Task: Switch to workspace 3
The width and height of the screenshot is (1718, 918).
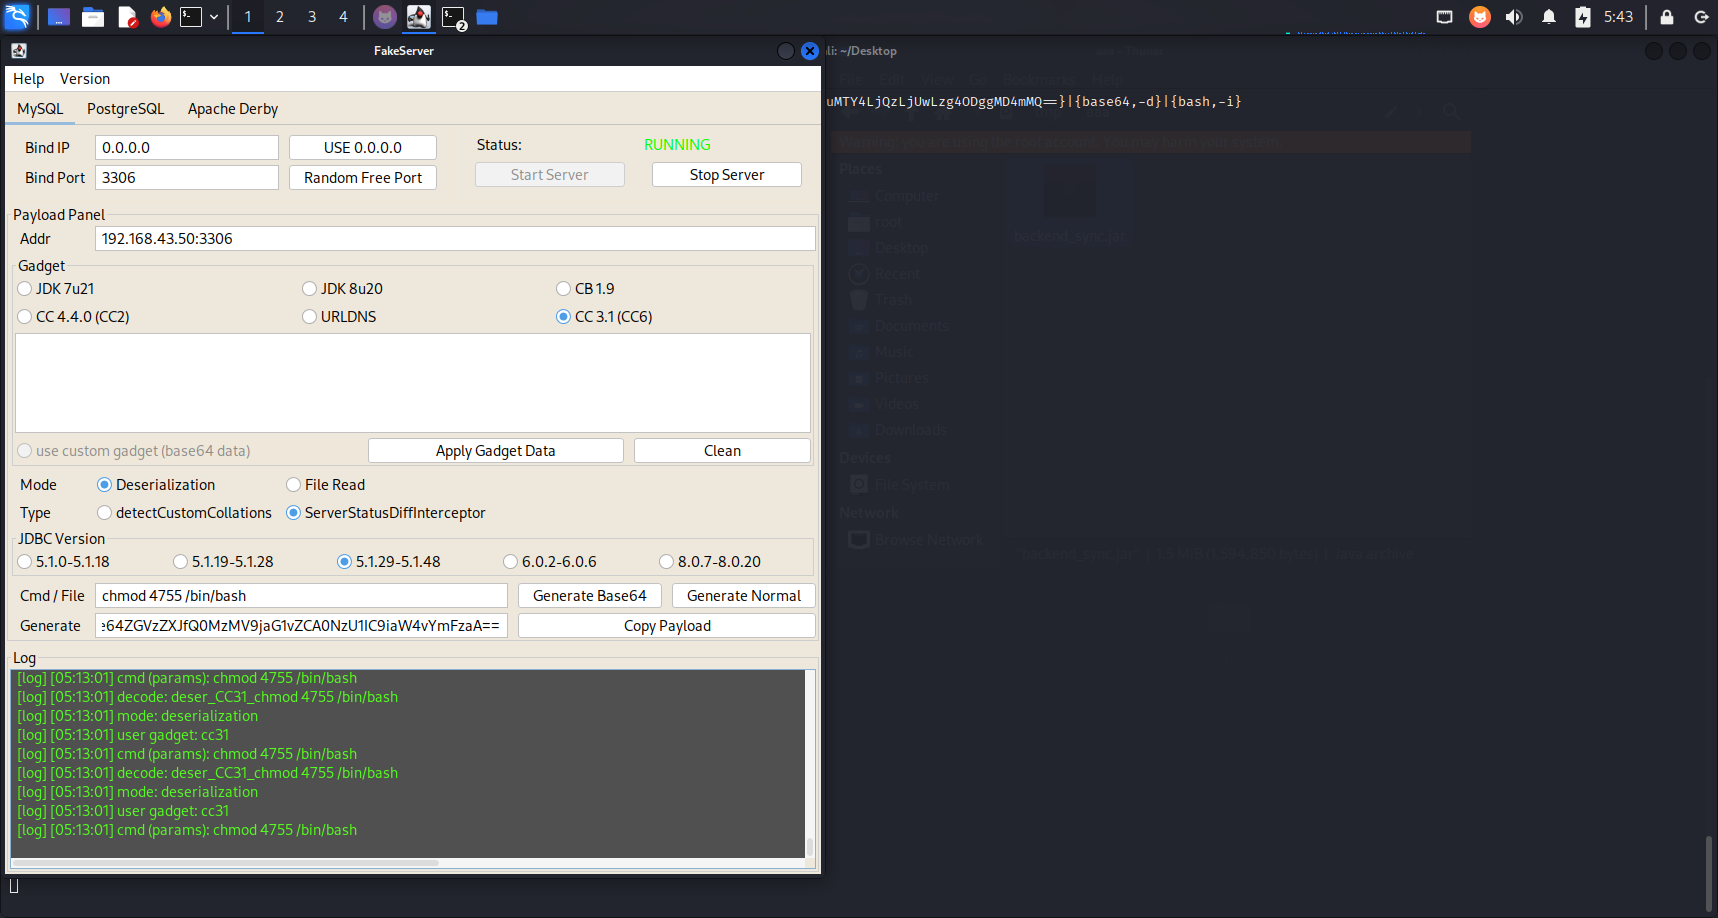Action: [312, 17]
